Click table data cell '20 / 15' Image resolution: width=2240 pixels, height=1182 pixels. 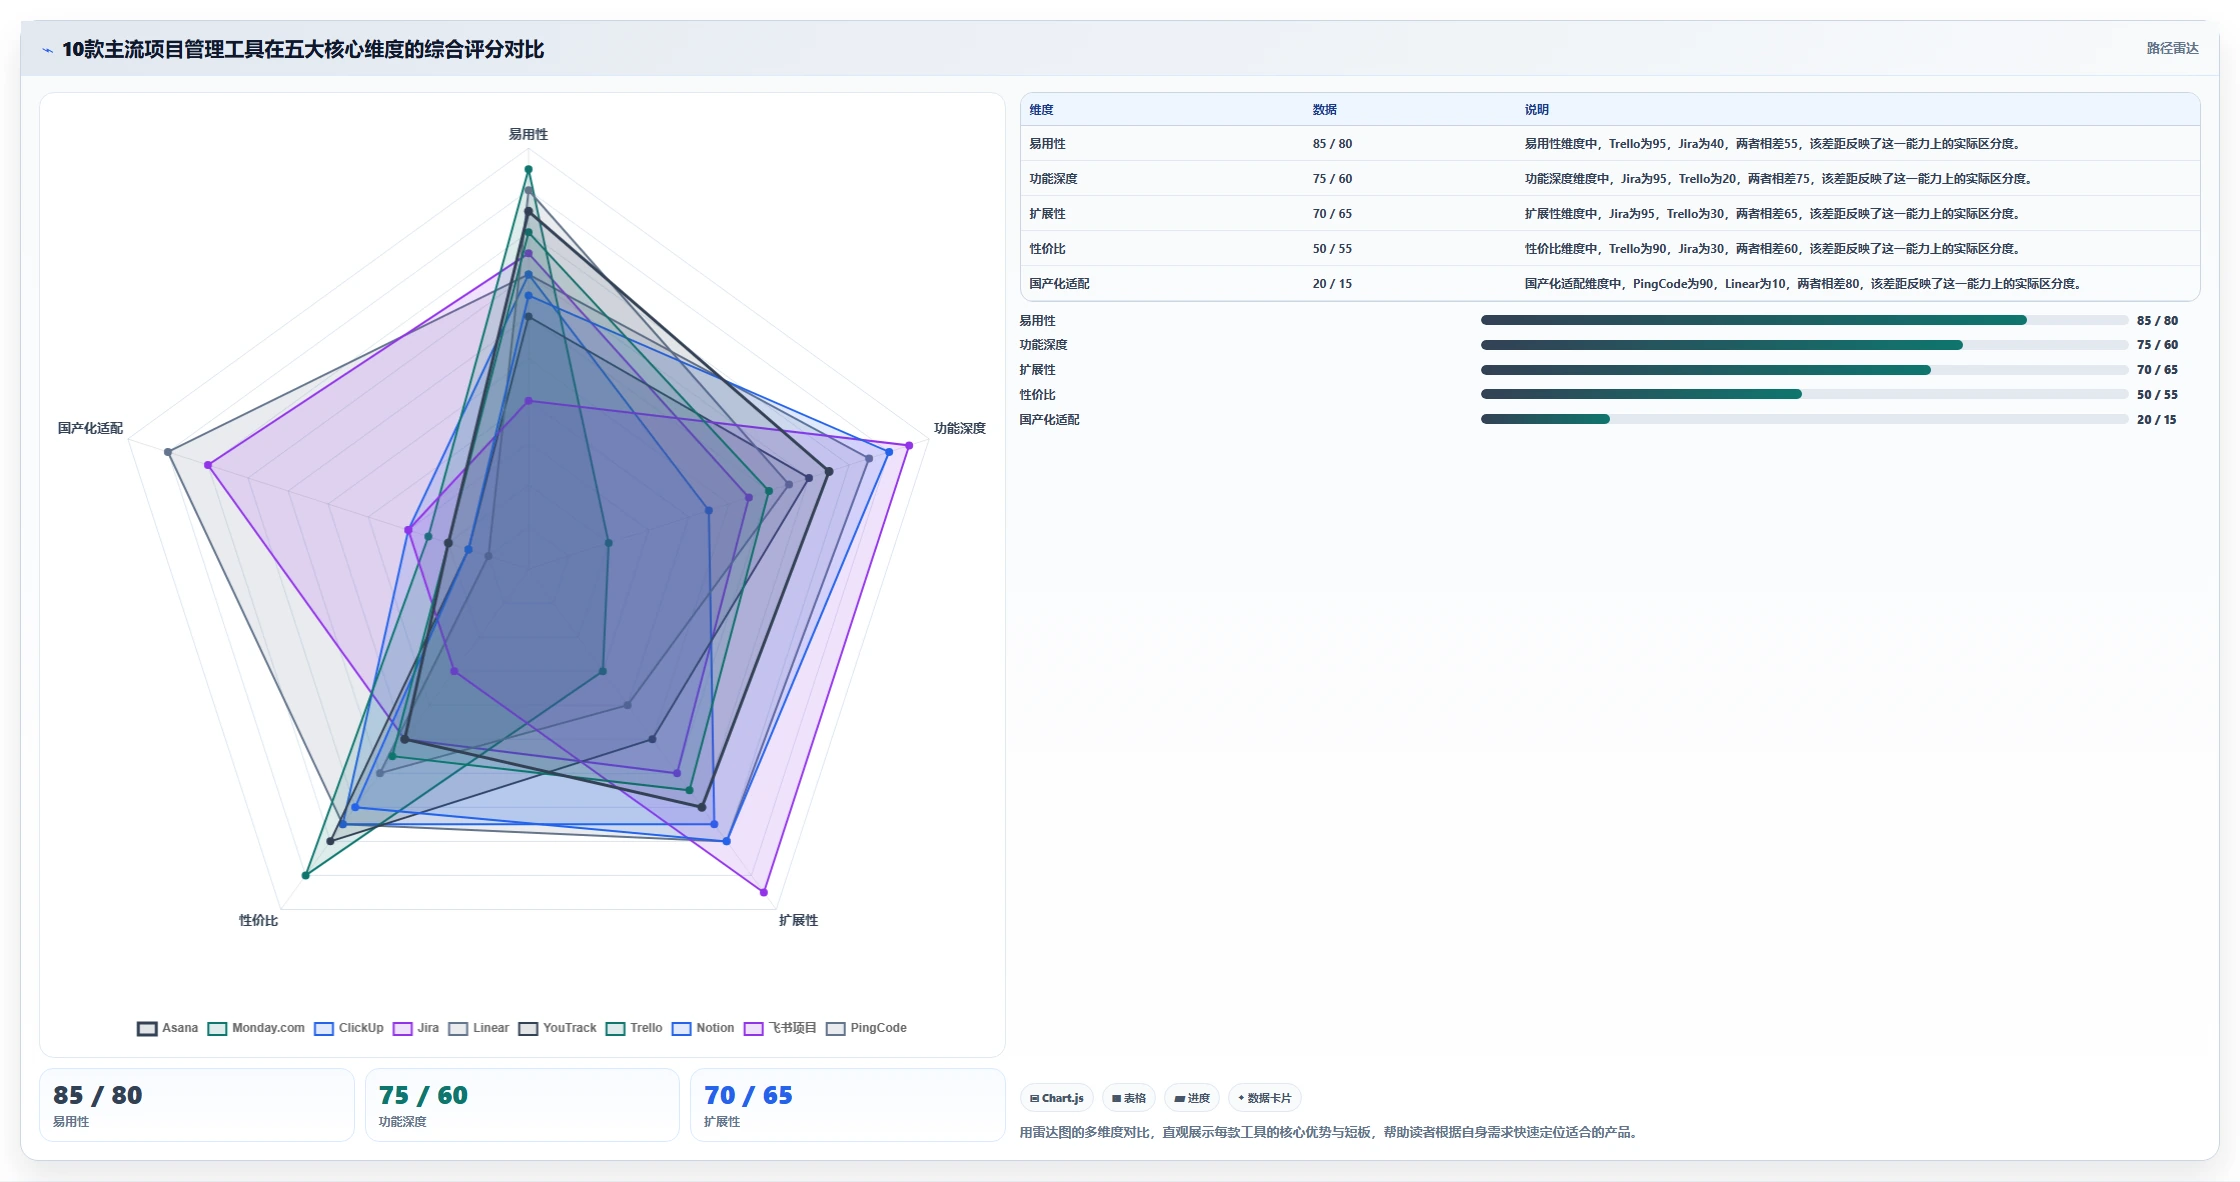[x=1332, y=284]
